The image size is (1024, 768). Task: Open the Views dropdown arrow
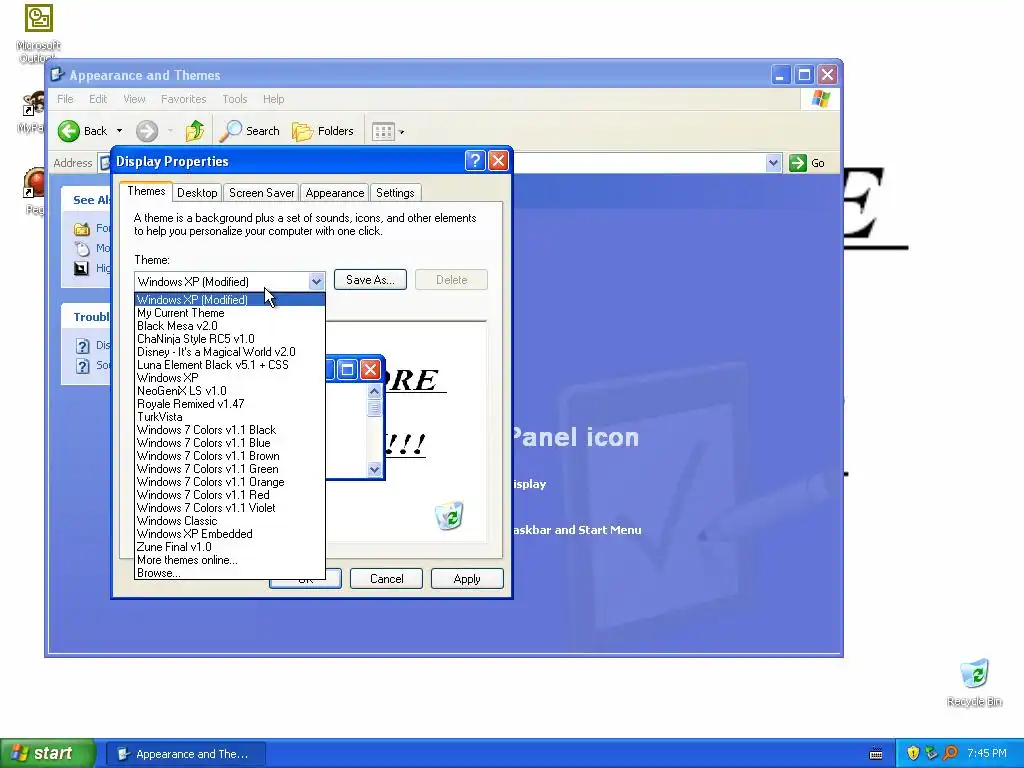402,132
